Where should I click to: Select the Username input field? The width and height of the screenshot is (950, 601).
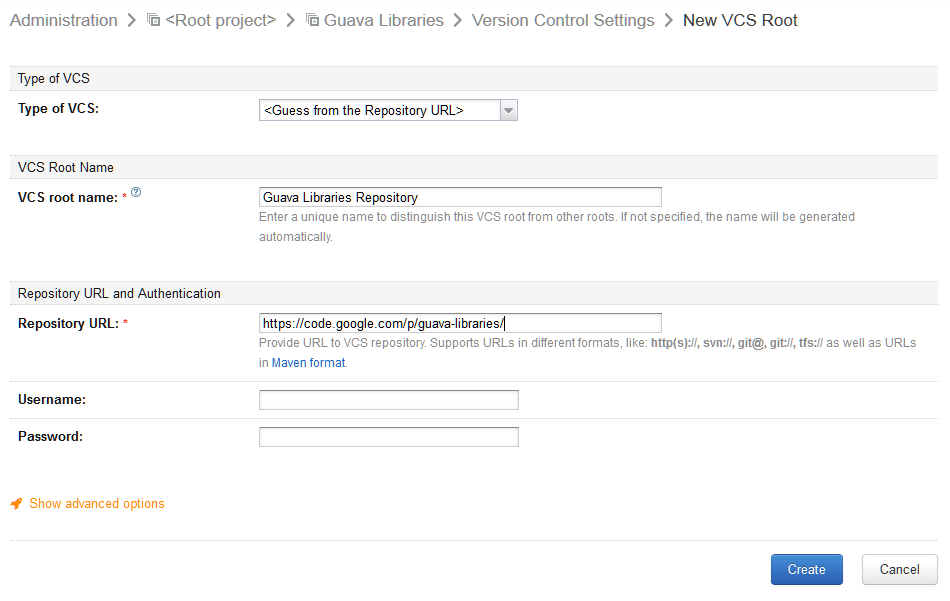[x=389, y=400]
